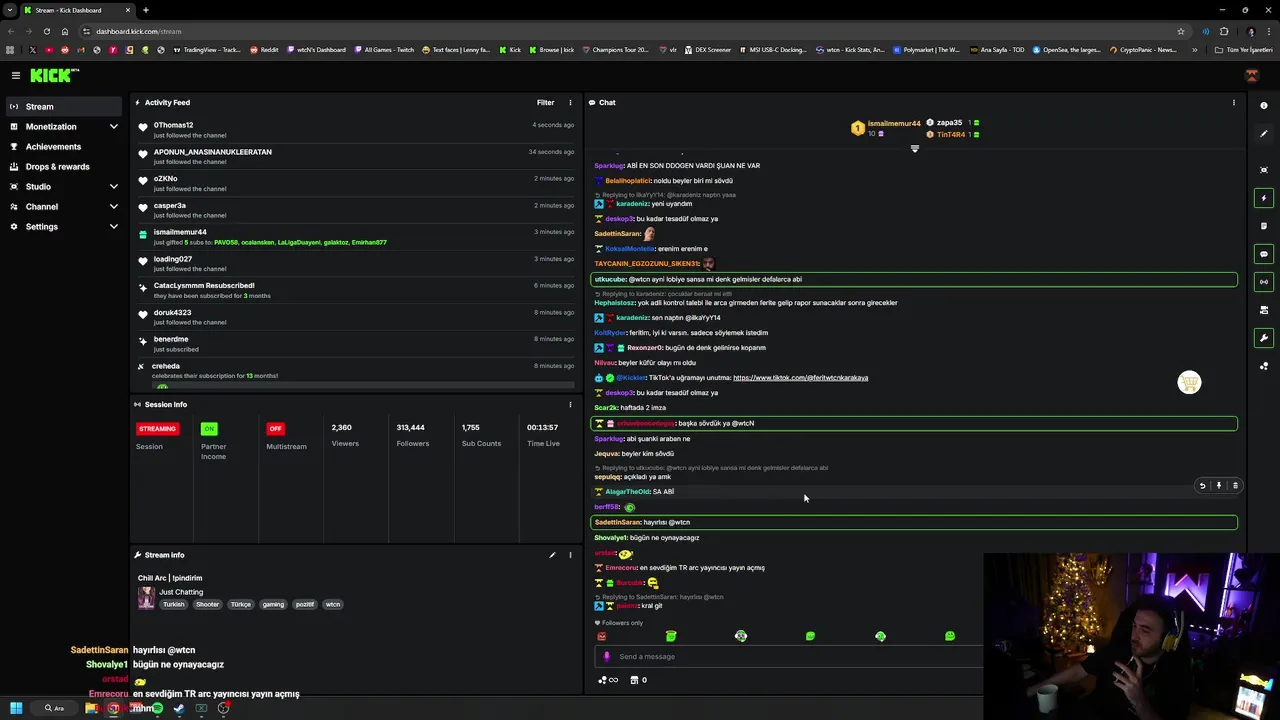Open the Stream sidebar item
The height and width of the screenshot is (720, 1280).
[x=64, y=106]
